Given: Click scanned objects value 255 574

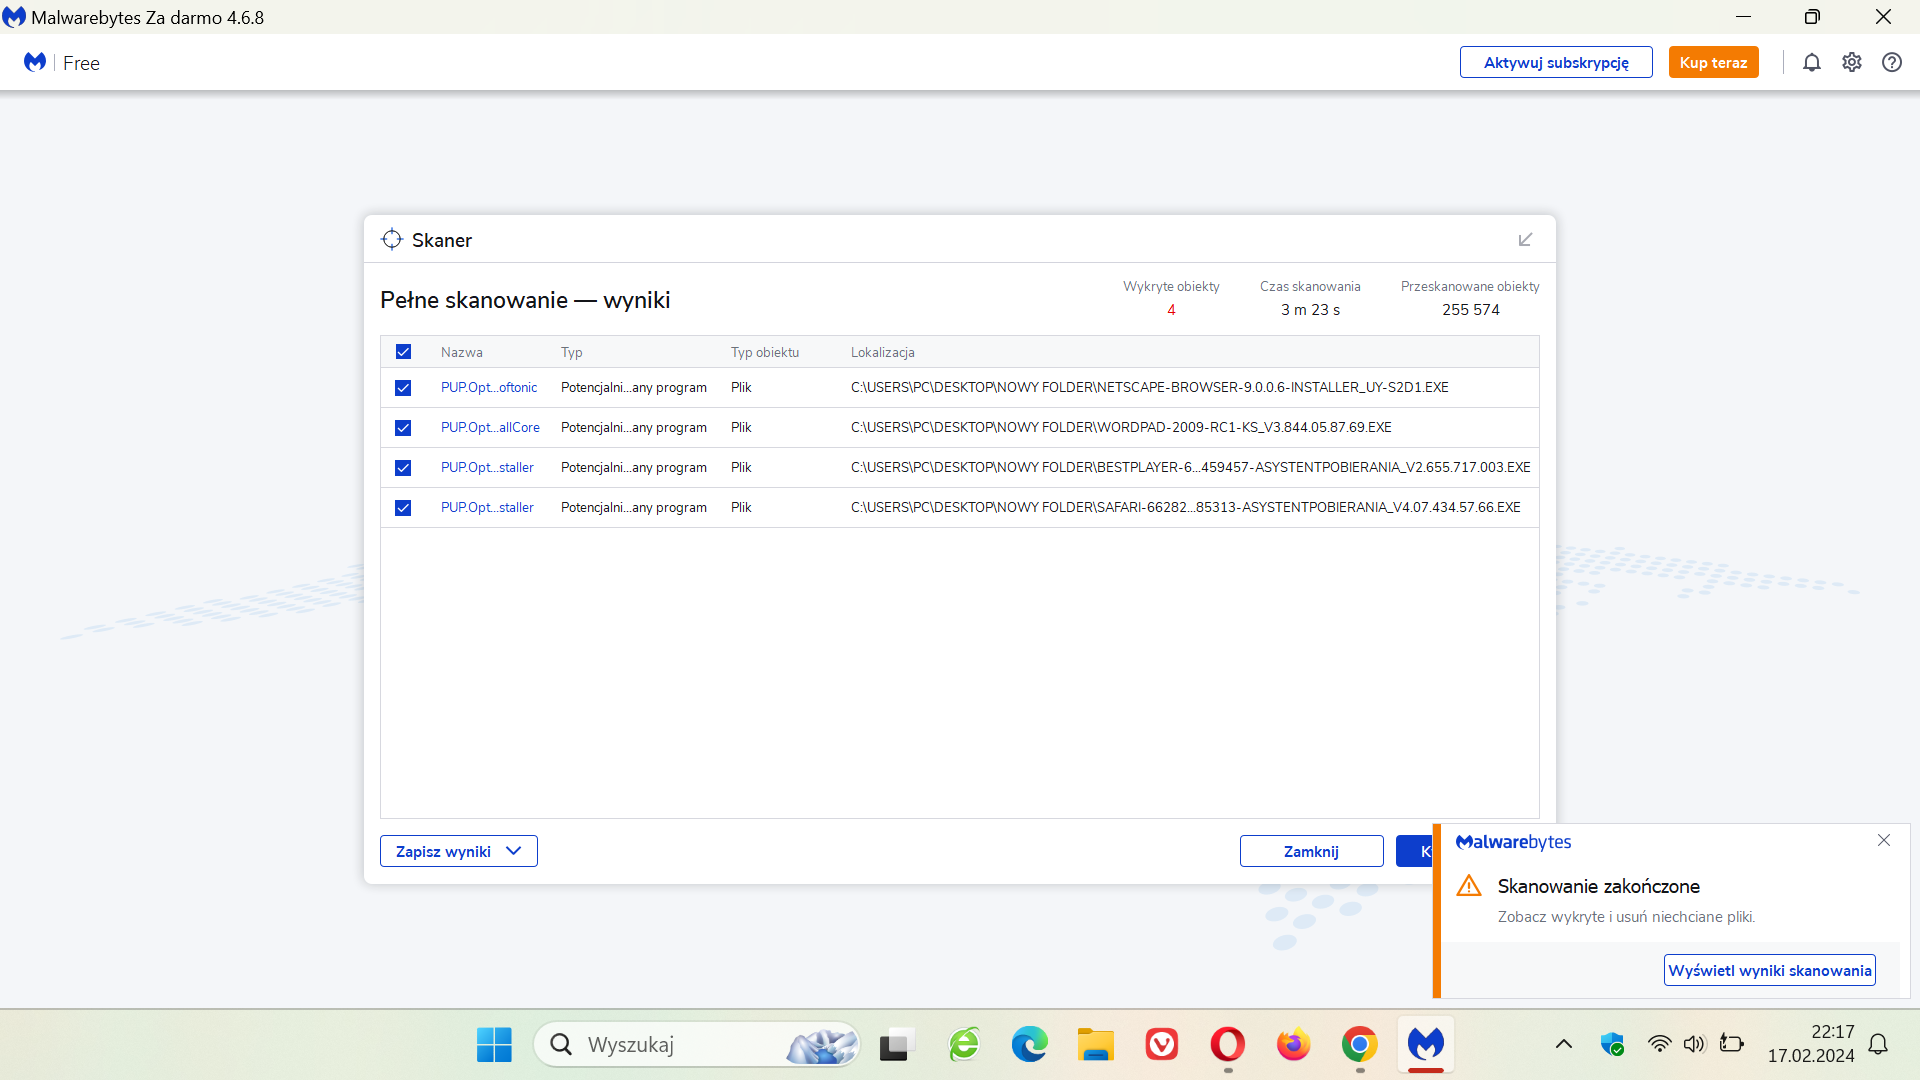Looking at the screenshot, I should [x=1470, y=310].
